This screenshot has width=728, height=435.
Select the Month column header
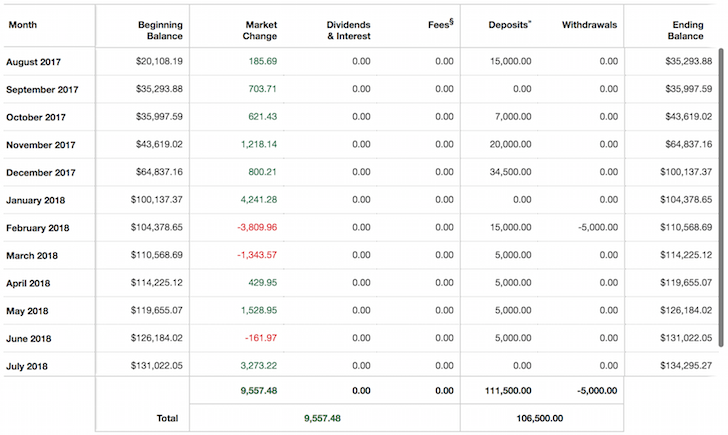pos(23,25)
